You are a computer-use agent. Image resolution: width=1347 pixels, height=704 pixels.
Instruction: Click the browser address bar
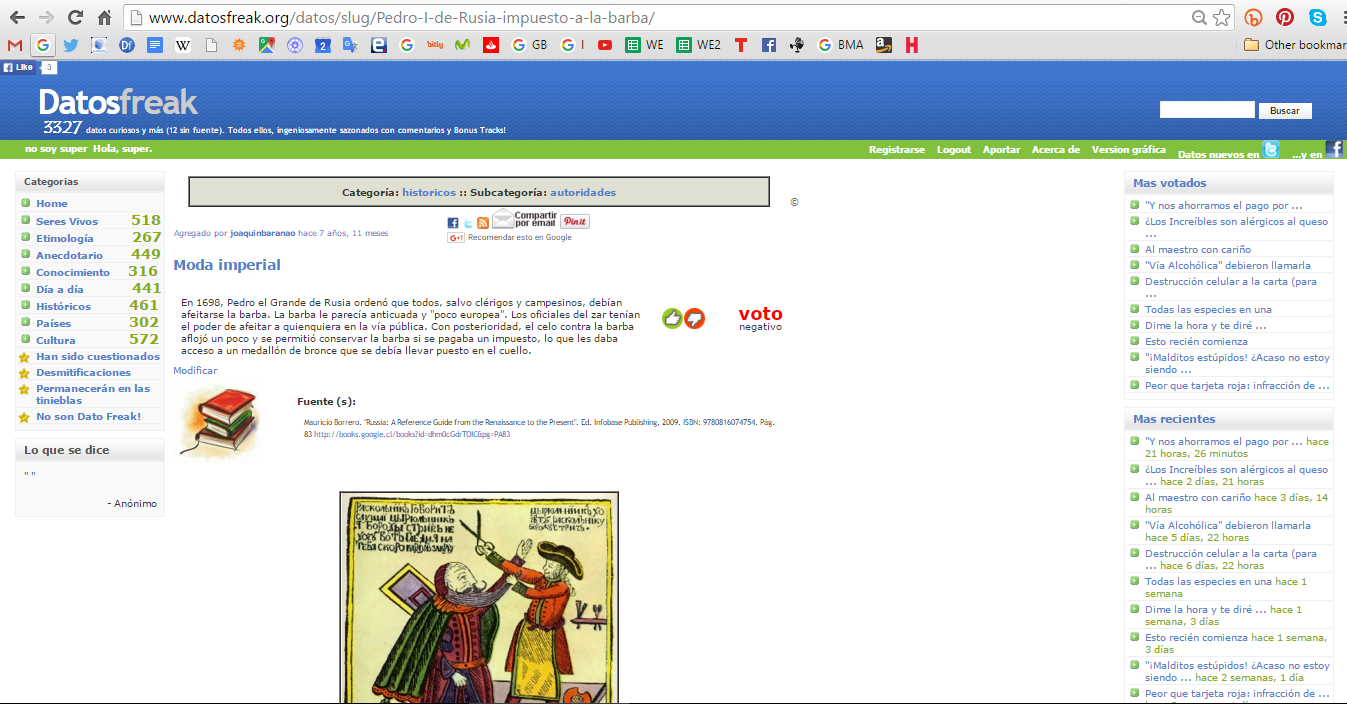[x=660, y=18]
